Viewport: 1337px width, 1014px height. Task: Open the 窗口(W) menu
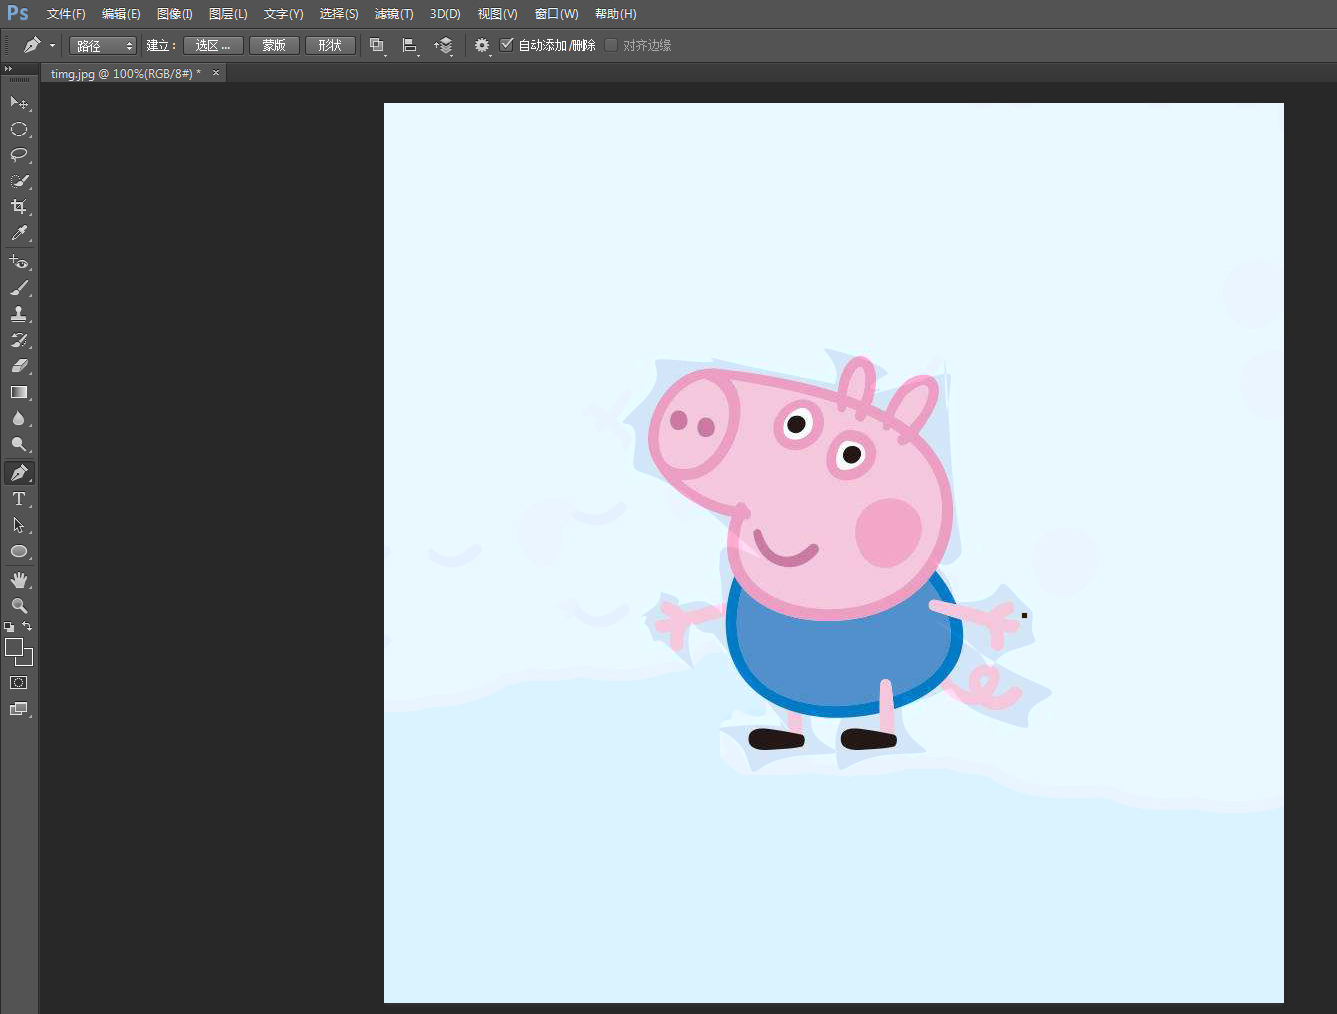click(x=556, y=14)
